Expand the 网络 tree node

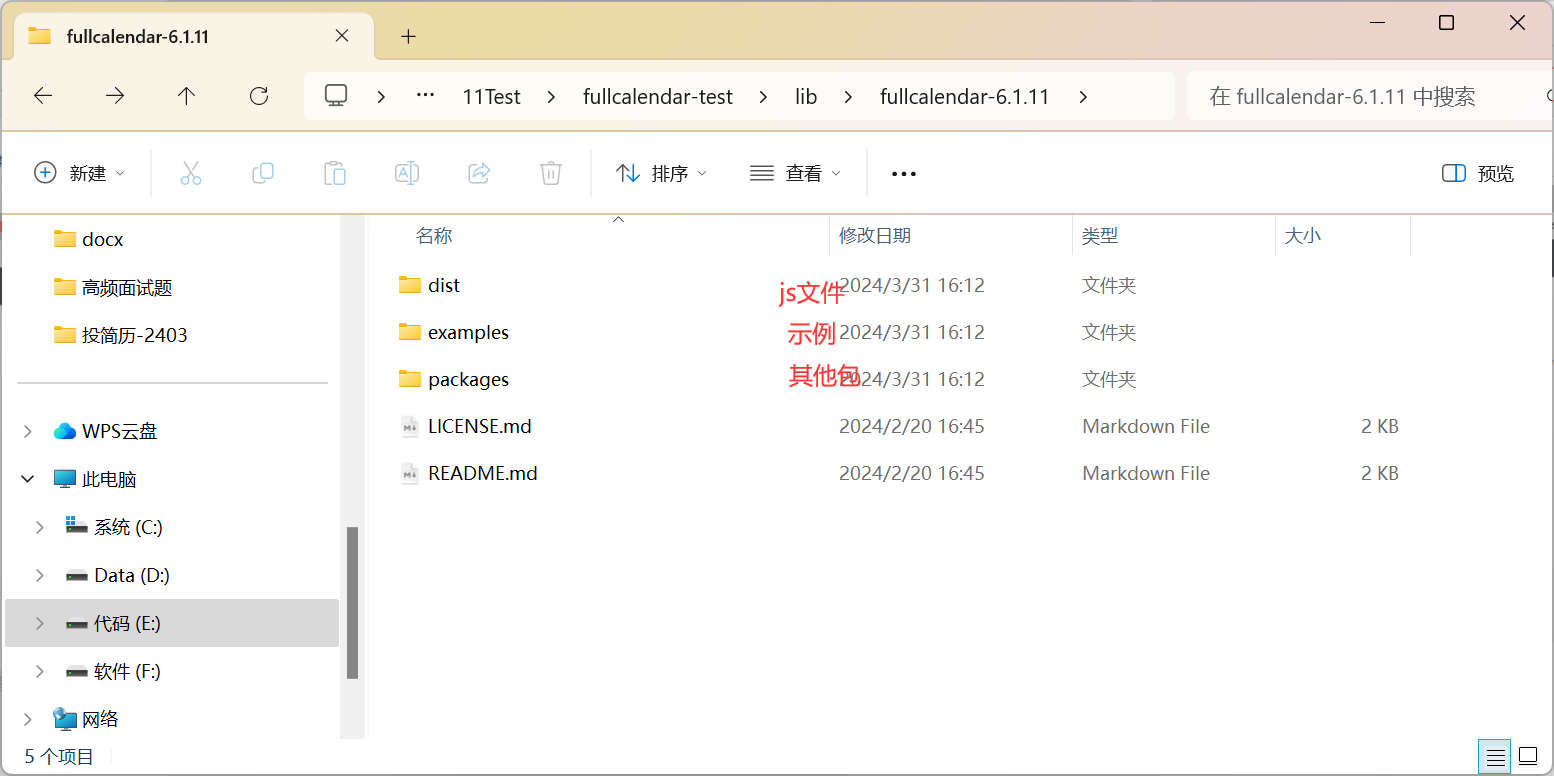(27, 719)
